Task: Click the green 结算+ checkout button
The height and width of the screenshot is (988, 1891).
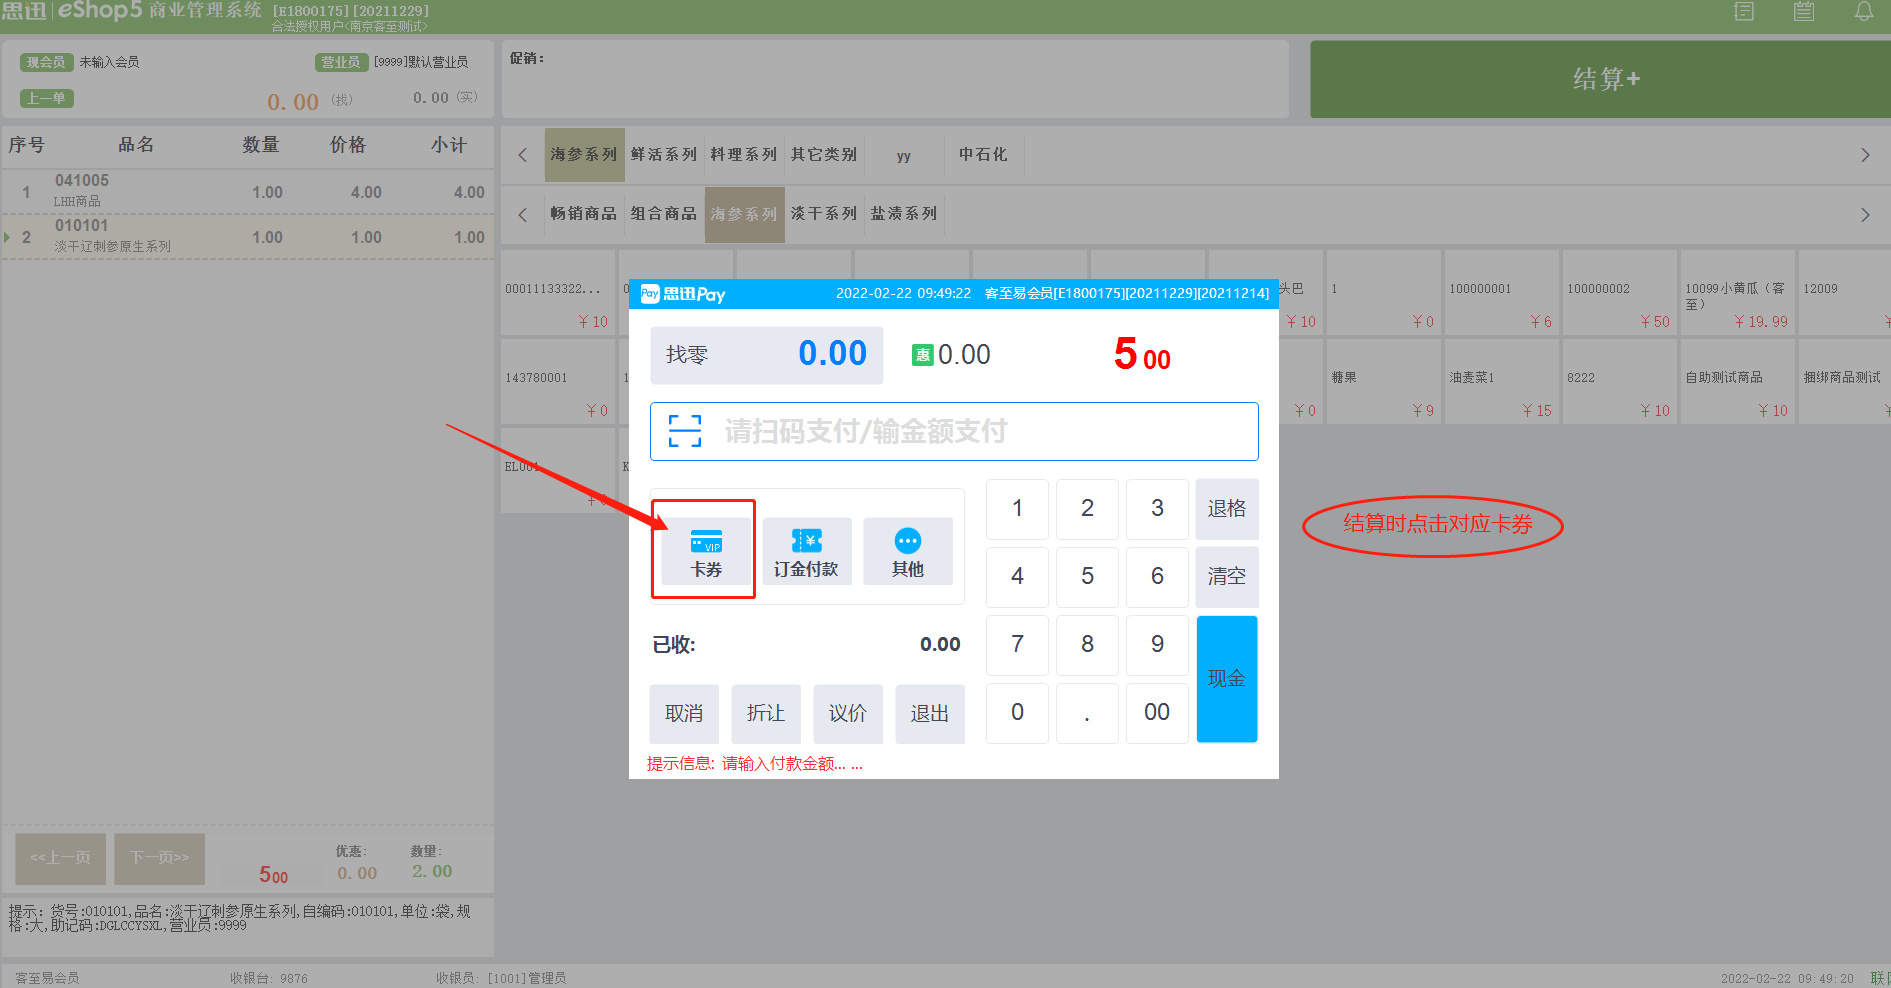Action: coord(1601,79)
